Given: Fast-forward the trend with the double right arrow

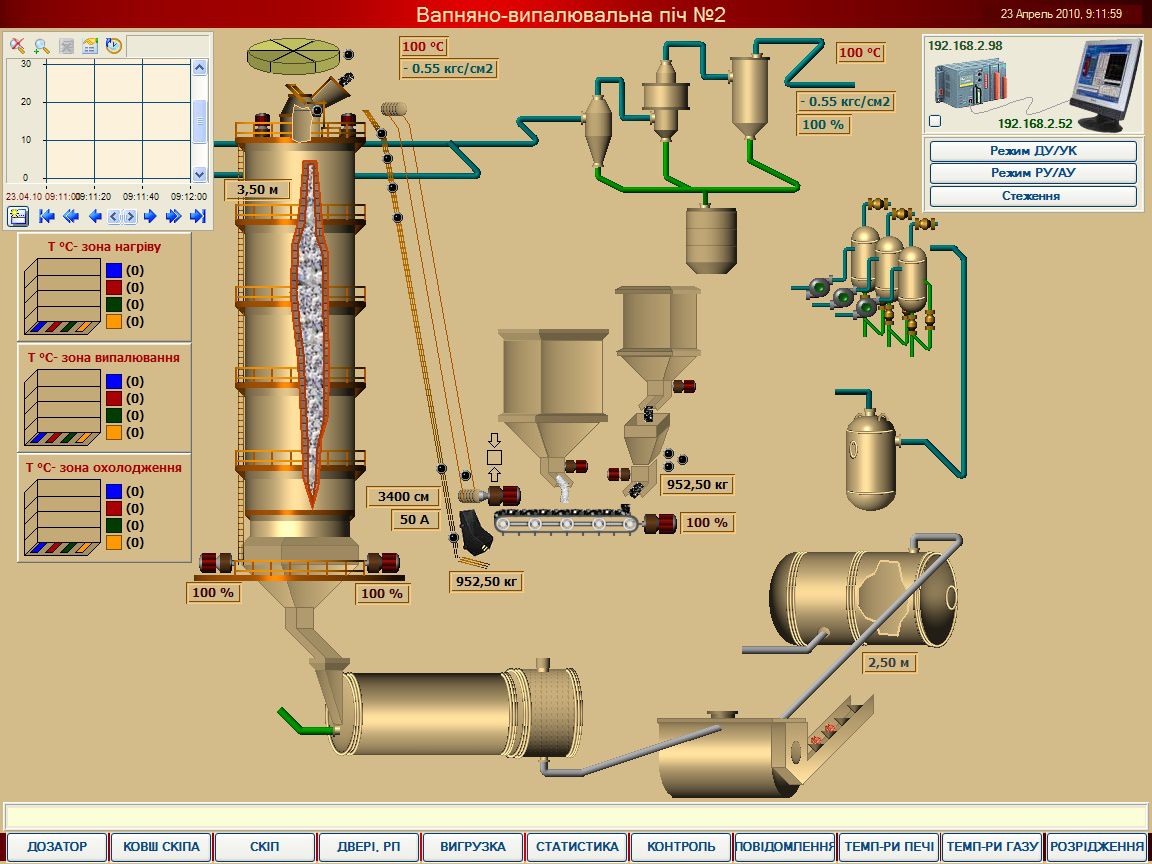Looking at the screenshot, I should (172, 215).
